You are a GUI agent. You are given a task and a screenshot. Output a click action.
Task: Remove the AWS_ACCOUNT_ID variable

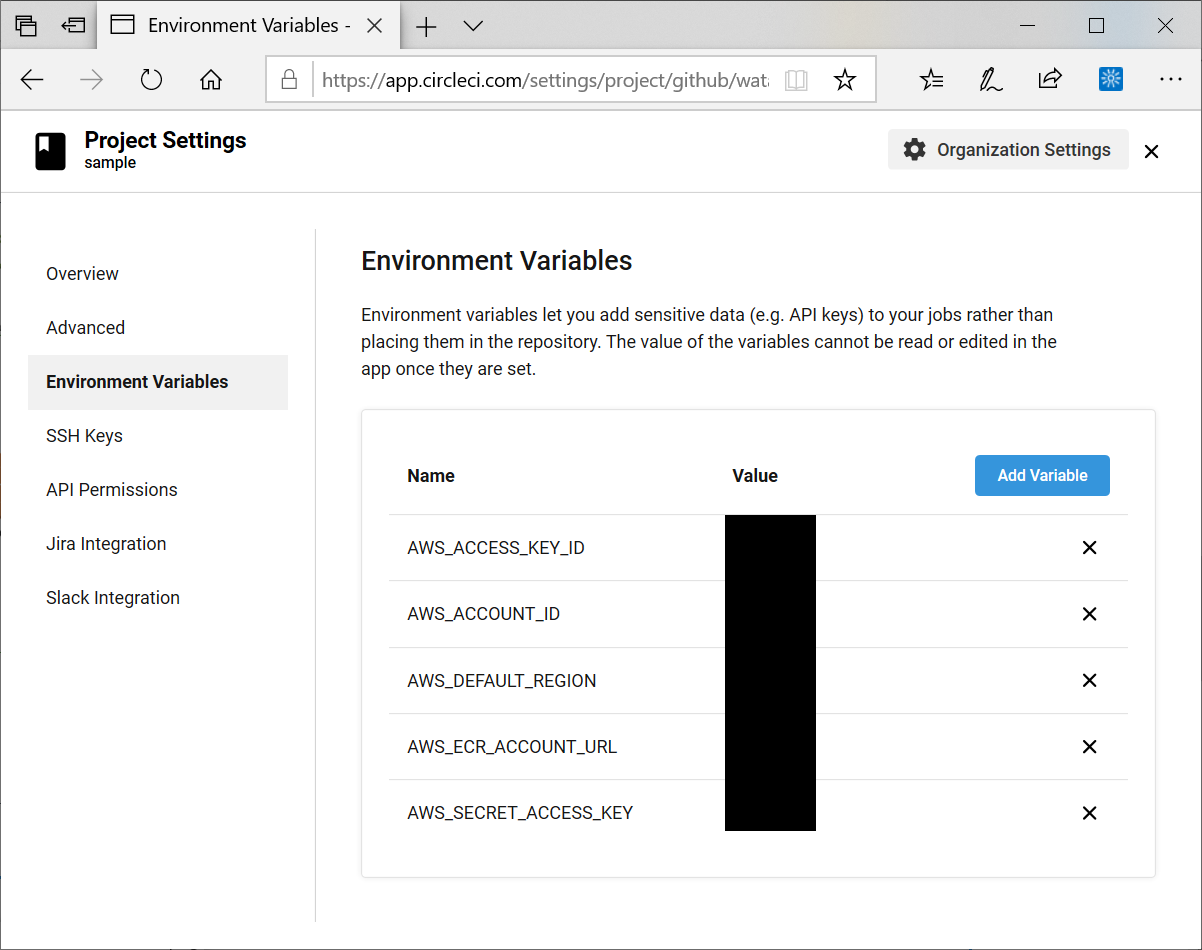point(1090,614)
